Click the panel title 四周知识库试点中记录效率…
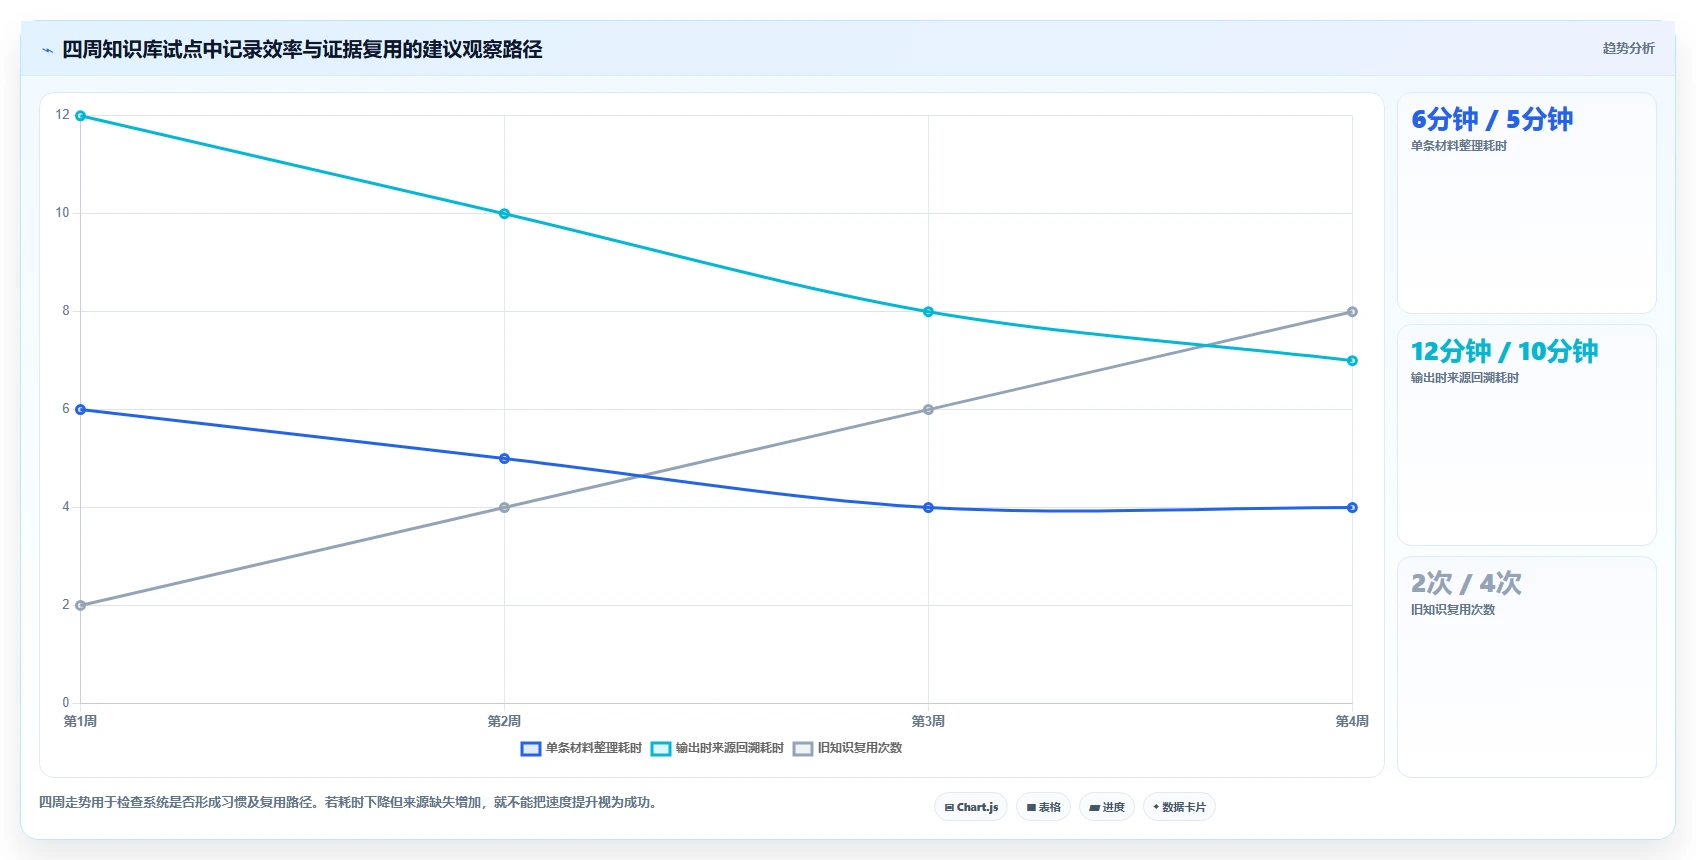The width and height of the screenshot is (1696, 860). click(x=302, y=50)
